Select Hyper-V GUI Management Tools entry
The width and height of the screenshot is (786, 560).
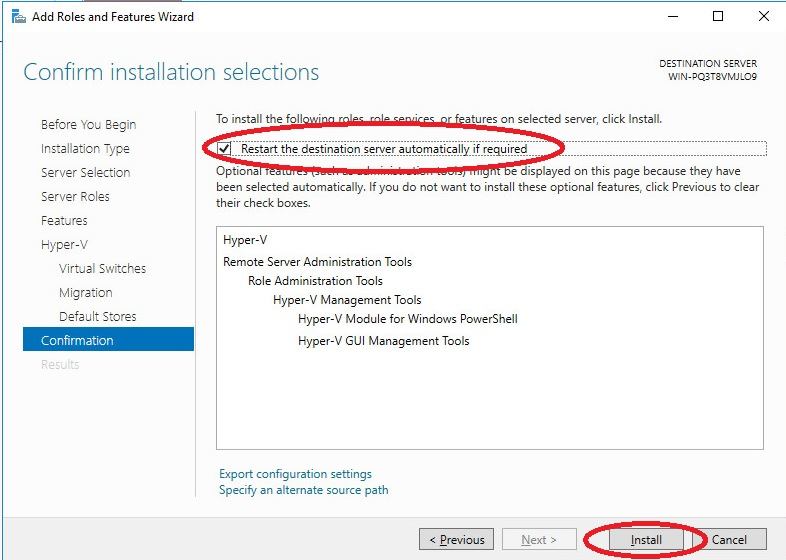[383, 341]
